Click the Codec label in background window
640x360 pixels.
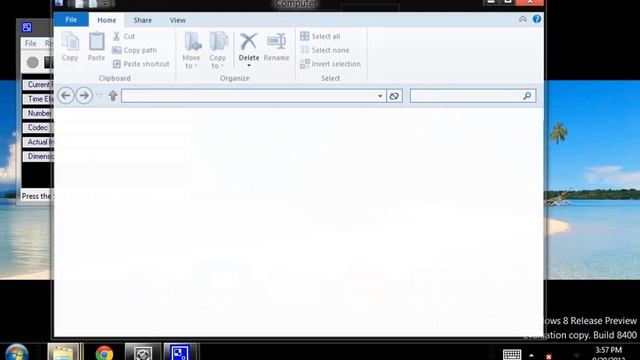click(38, 128)
